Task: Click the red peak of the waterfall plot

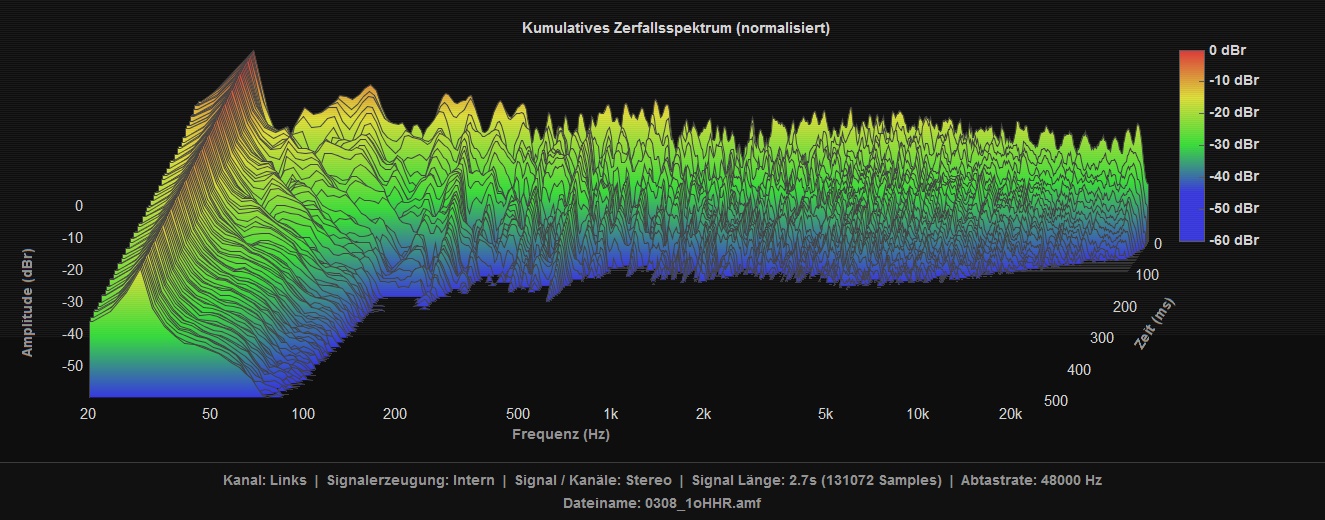Action: pyautogui.click(x=250, y=62)
